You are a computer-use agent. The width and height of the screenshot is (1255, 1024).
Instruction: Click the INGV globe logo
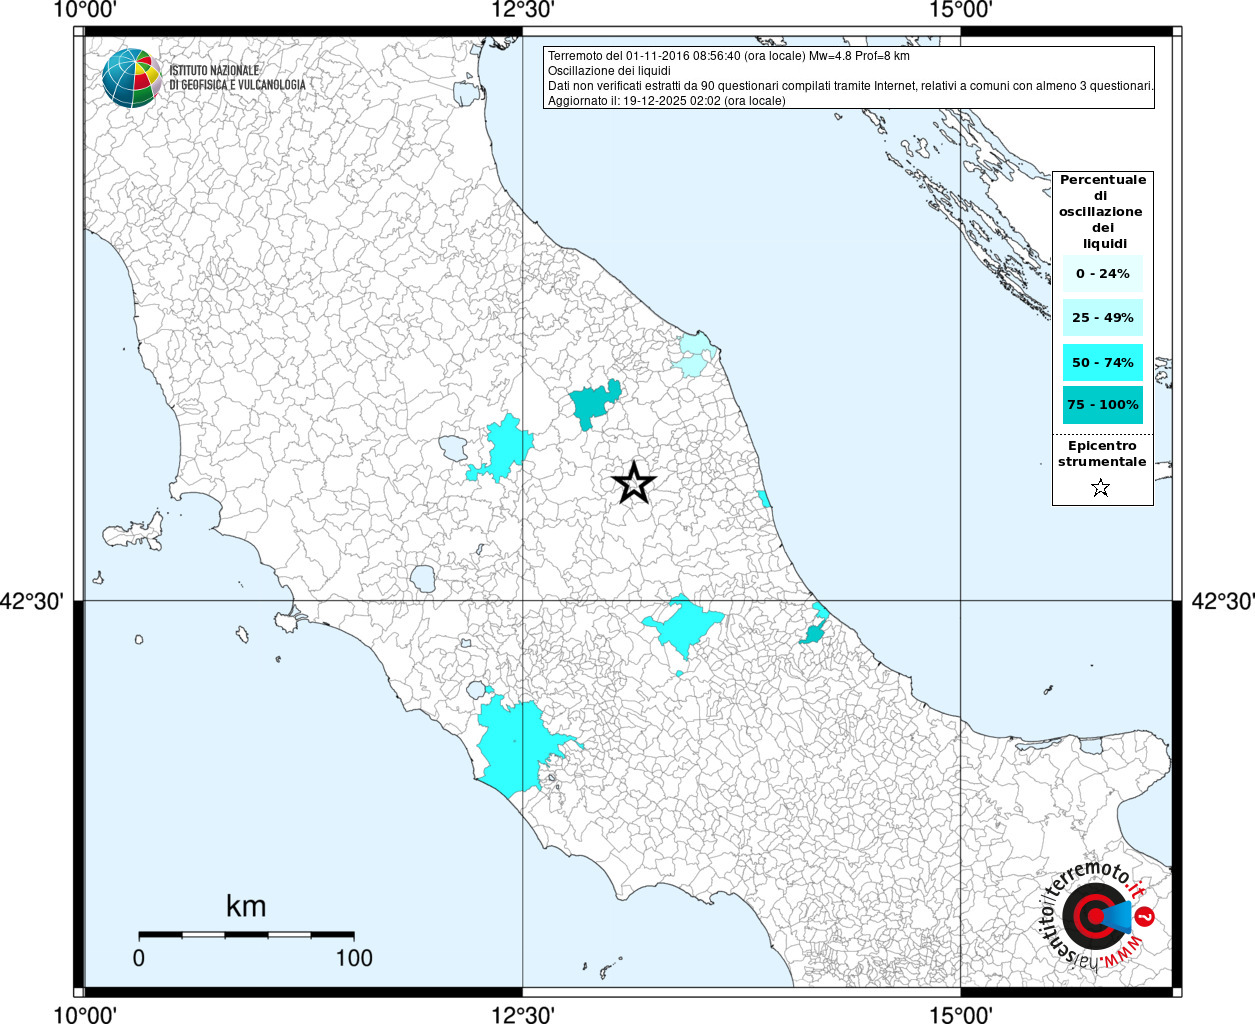click(x=132, y=78)
